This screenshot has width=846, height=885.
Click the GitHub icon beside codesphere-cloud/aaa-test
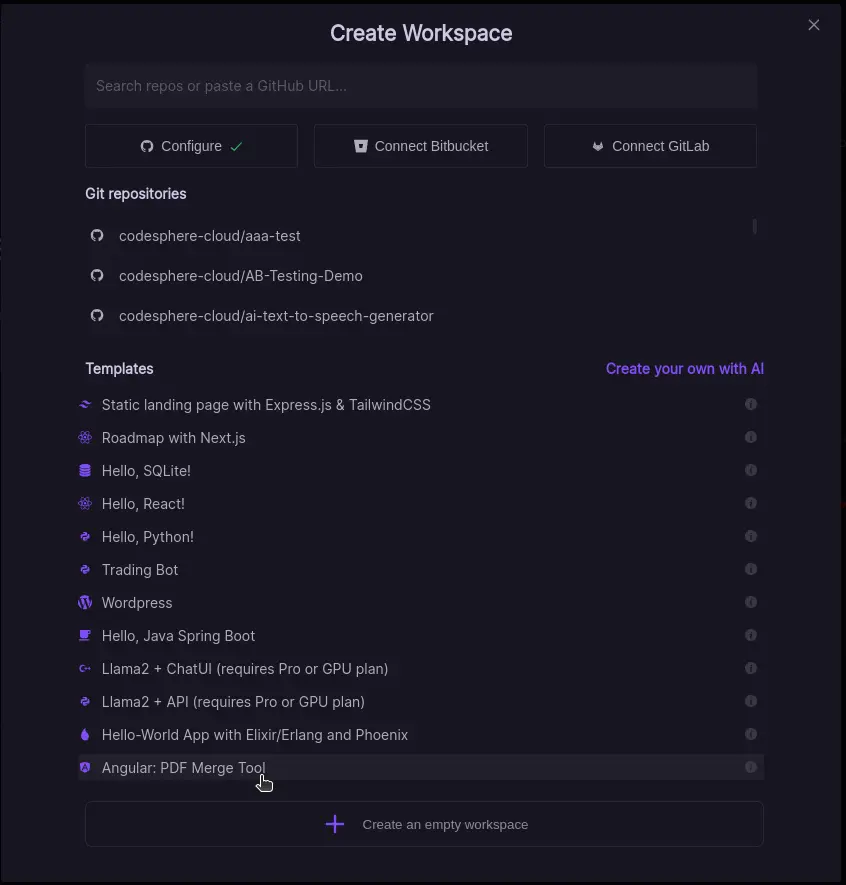point(97,235)
